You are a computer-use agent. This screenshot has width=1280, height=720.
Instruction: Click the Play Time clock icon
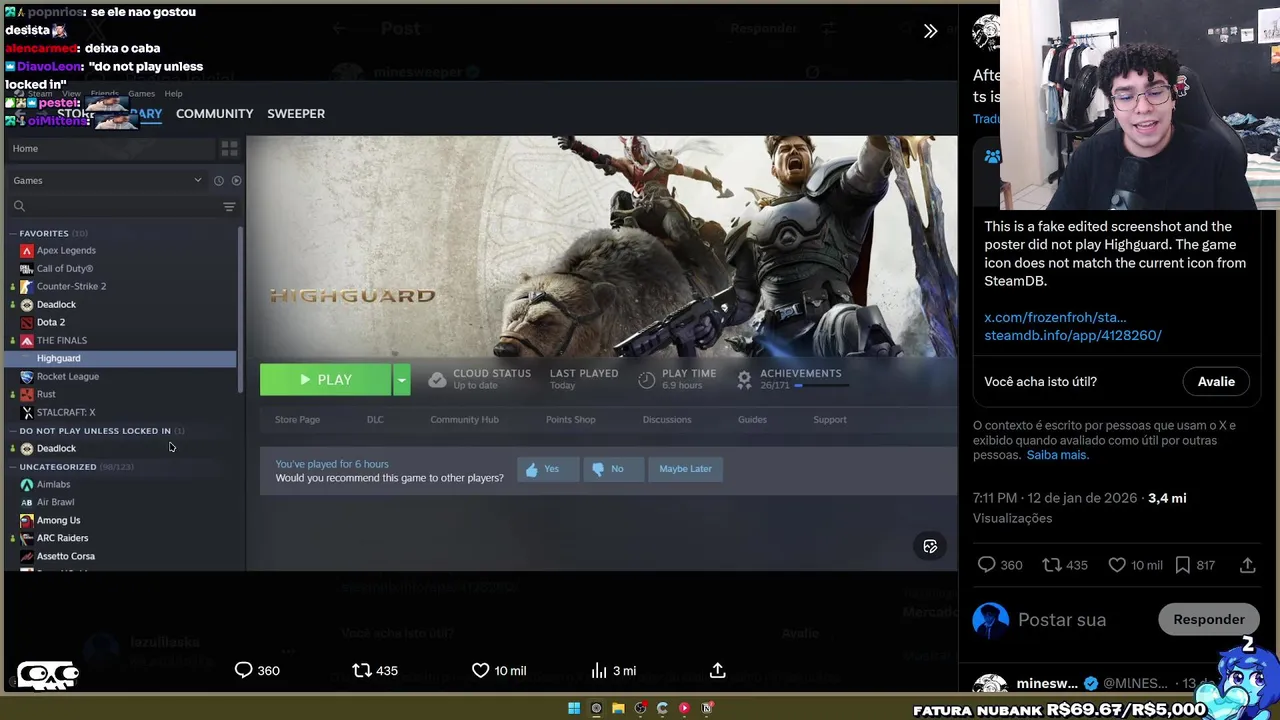tap(646, 380)
